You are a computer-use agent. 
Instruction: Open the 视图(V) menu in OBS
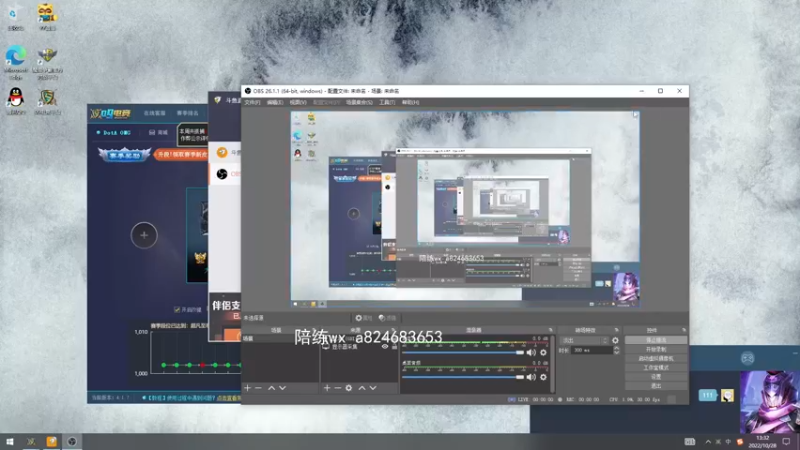click(x=298, y=103)
